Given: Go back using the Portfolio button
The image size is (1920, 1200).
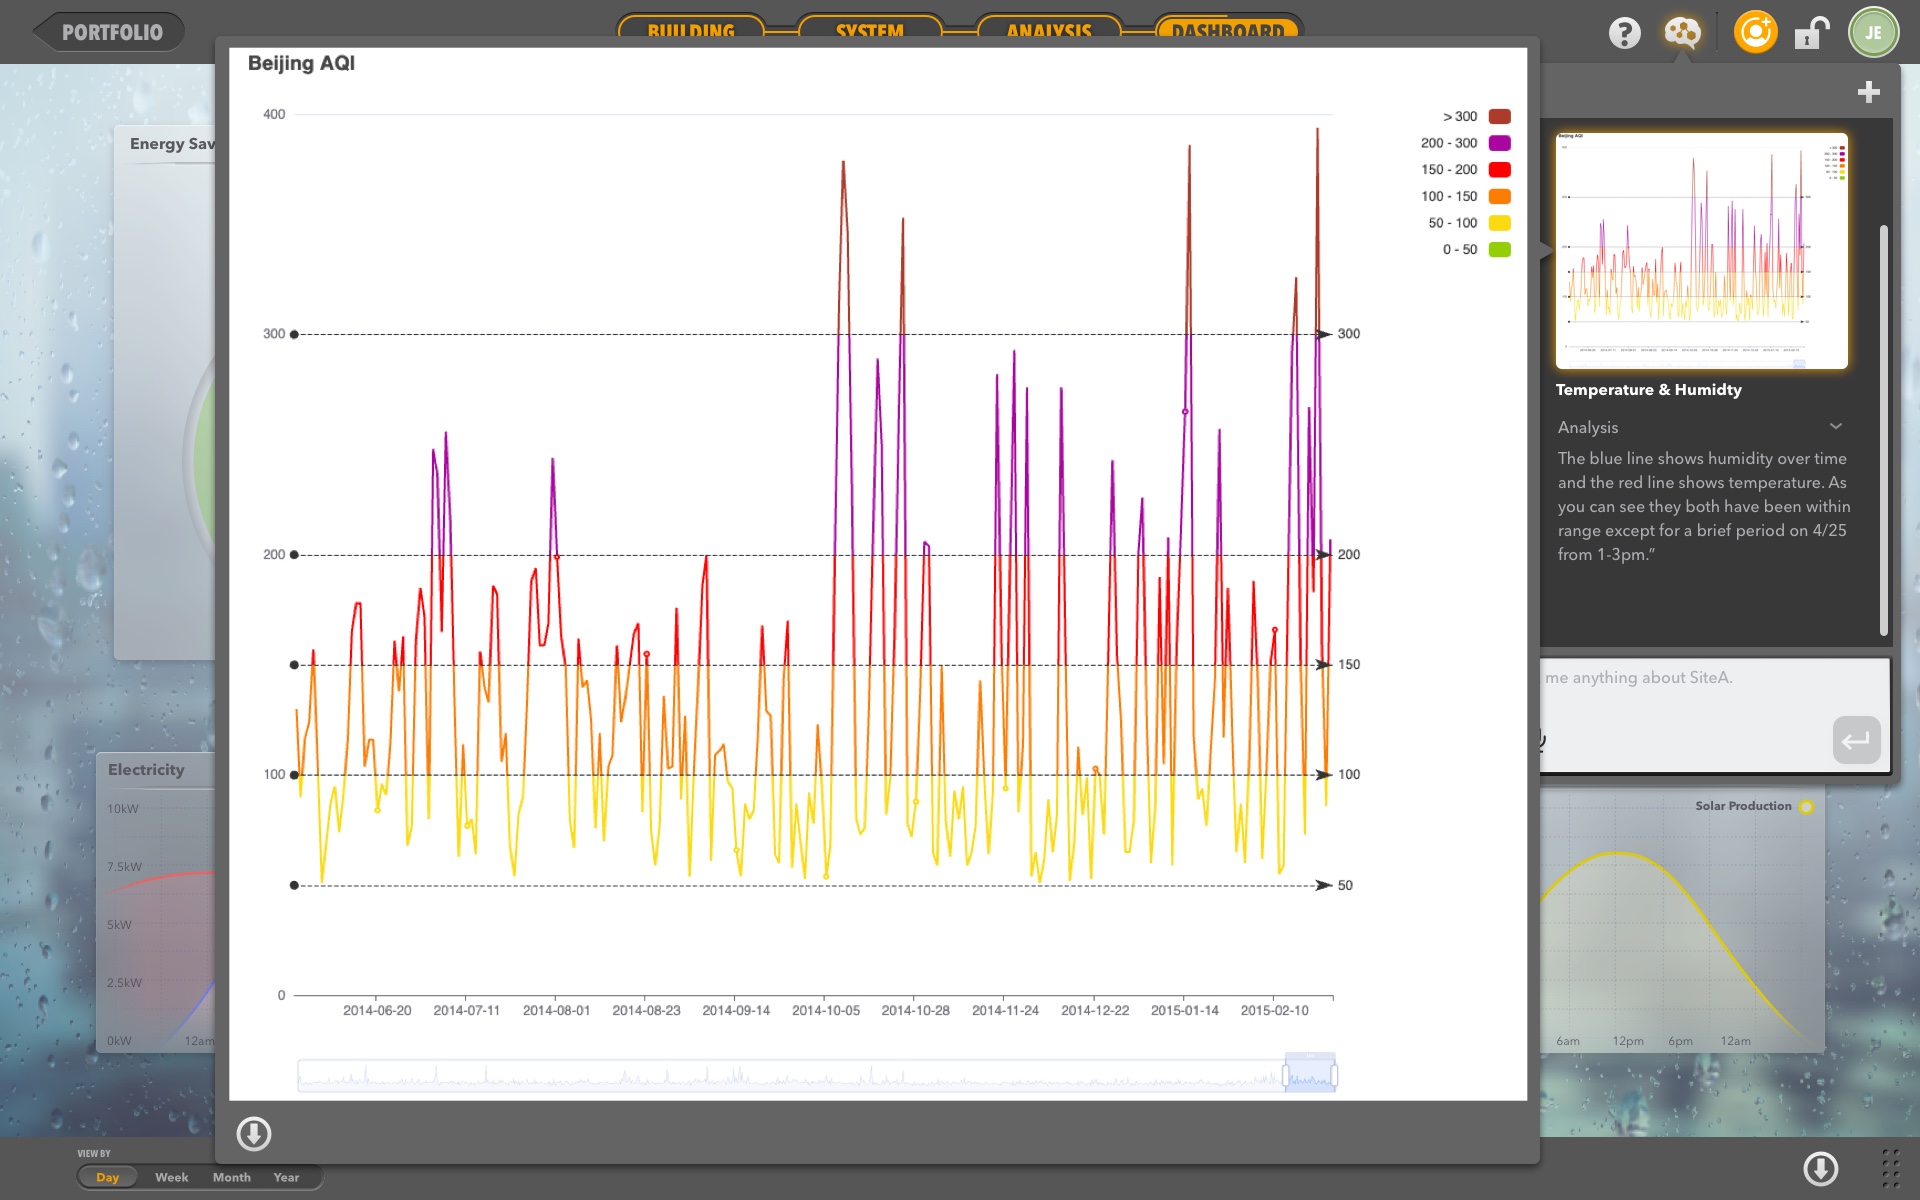Looking at the screenshot, I should tap(110, 32).
